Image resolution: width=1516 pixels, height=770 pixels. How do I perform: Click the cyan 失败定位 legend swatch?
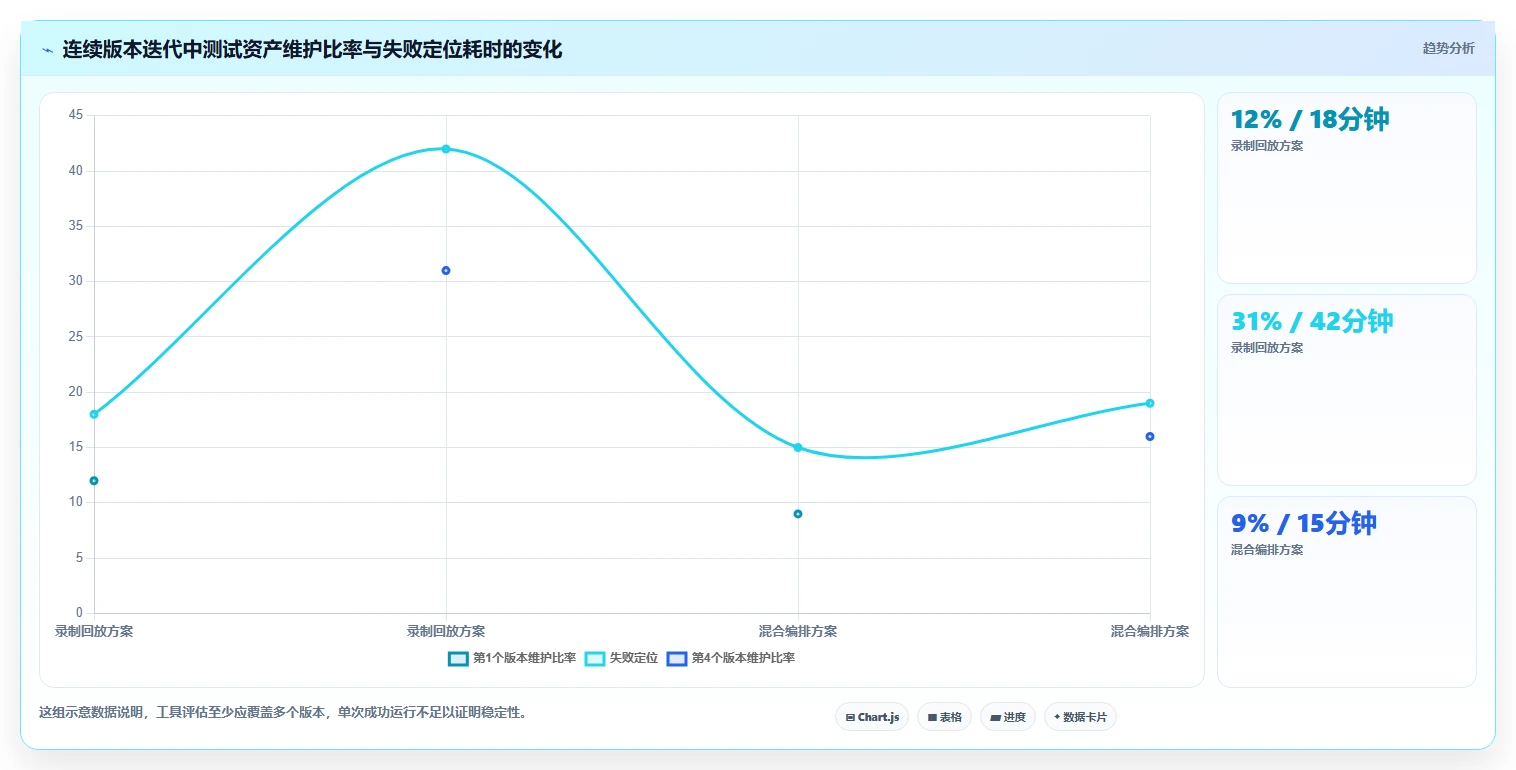point(595,658)
